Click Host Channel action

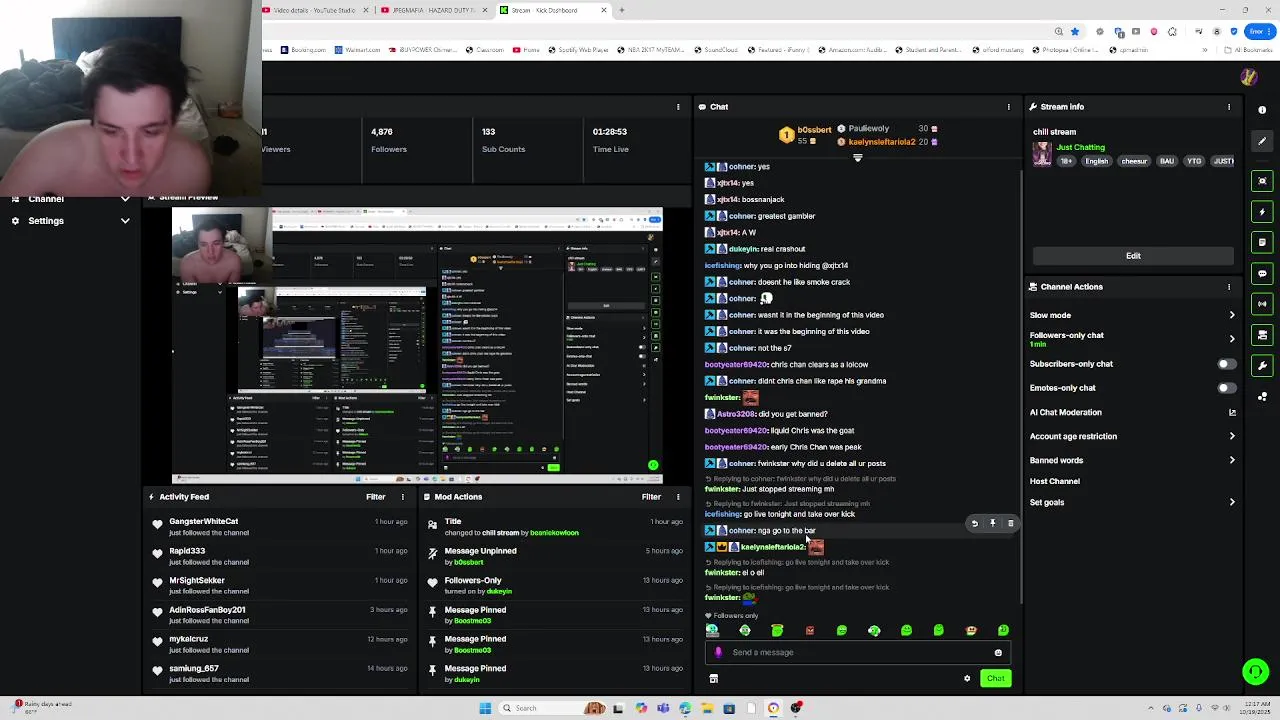pyautogui.click(x=1055, y=481)
